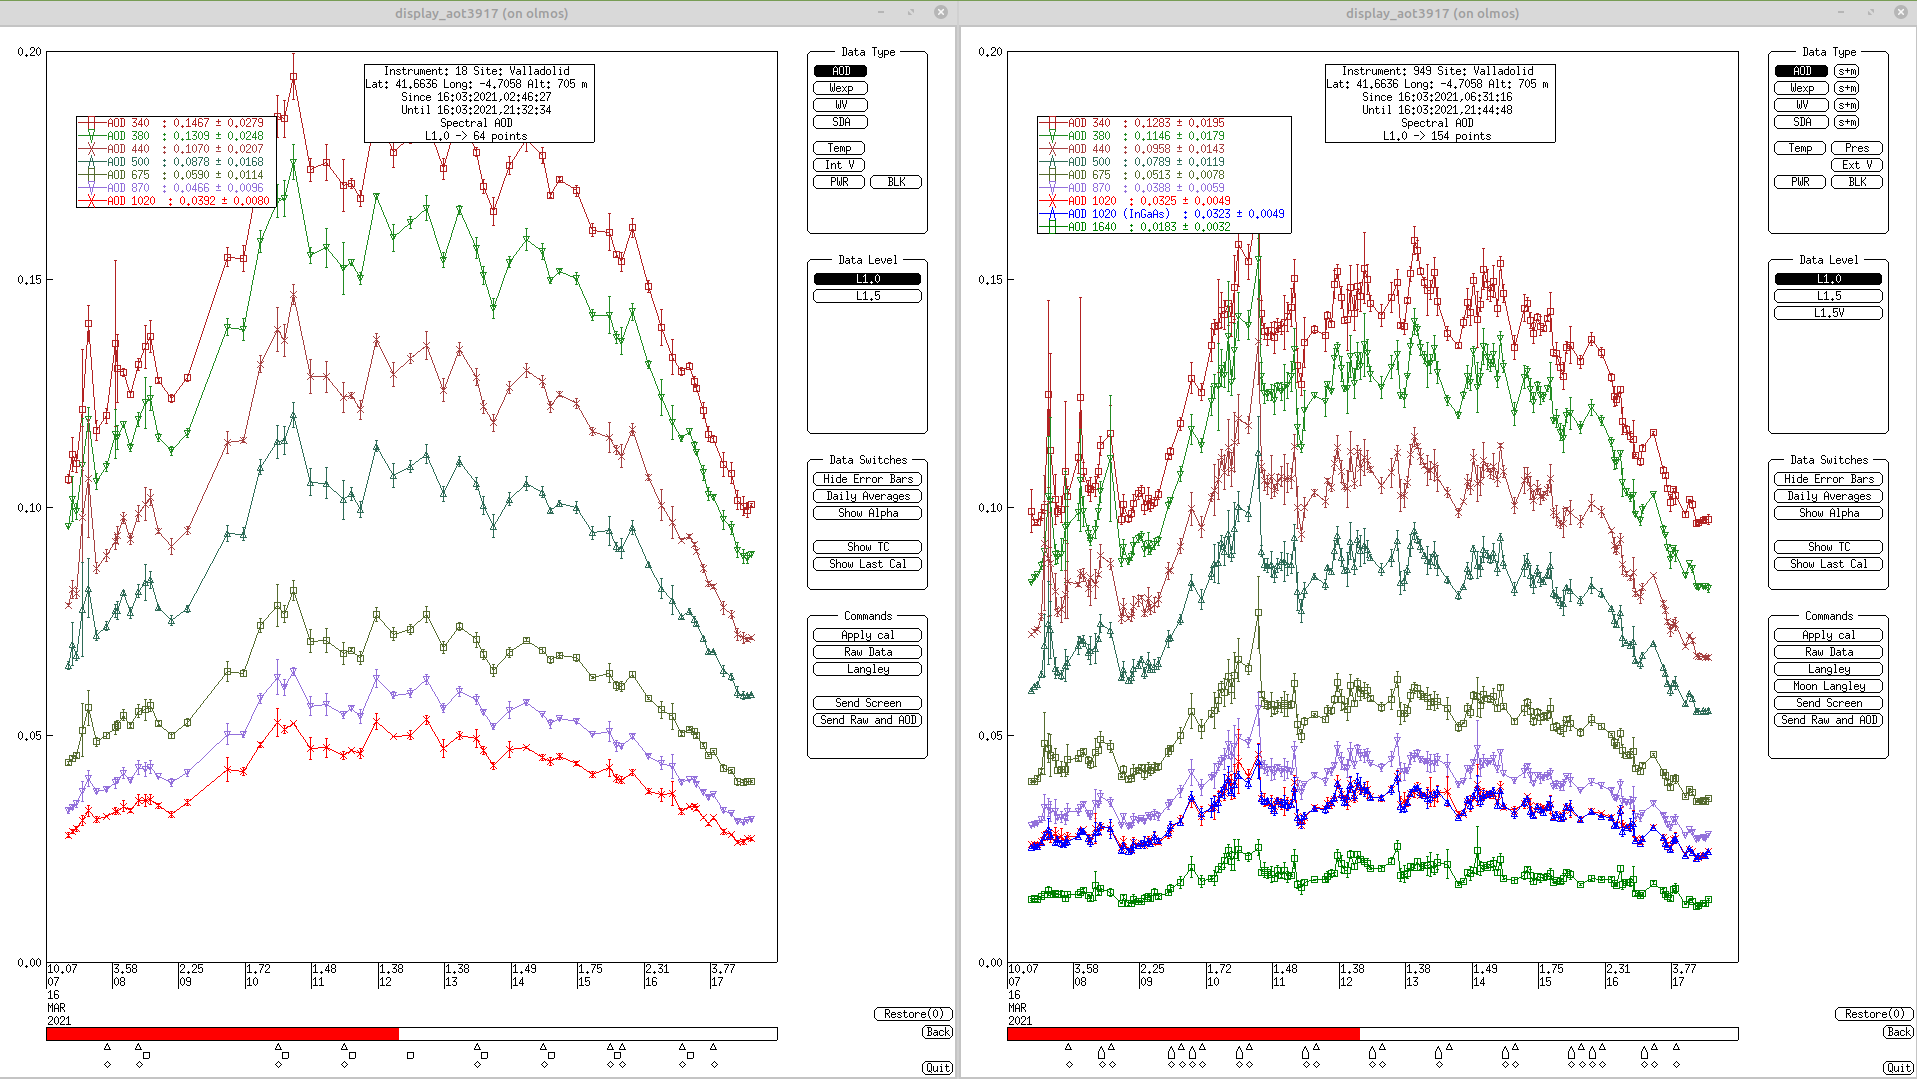This screenshot has height=1079, width=1917.
Task: Click Apply cal in left window
Action: [867, 635]
